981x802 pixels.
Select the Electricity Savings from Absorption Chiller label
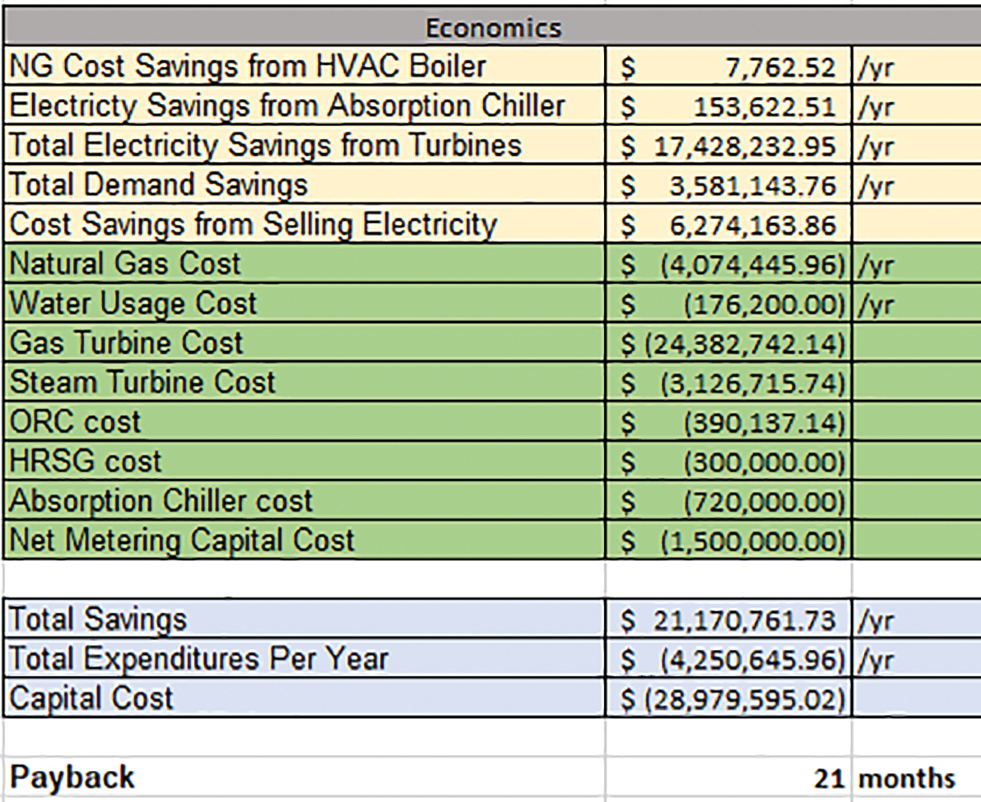pyautogui.click(x=287, y=106)
